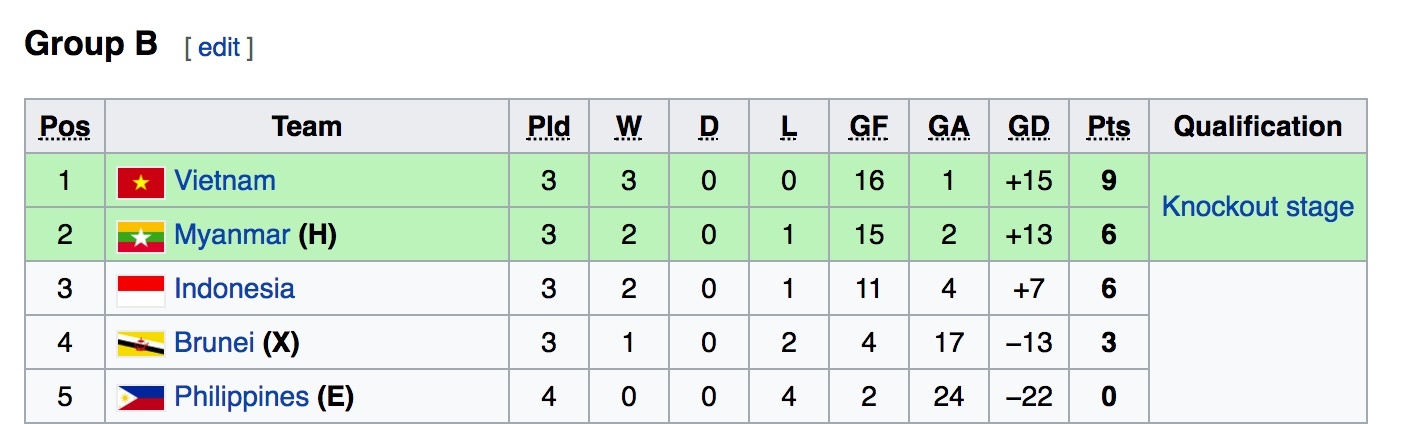Follow the Knockout stage link

(1257, 207)
